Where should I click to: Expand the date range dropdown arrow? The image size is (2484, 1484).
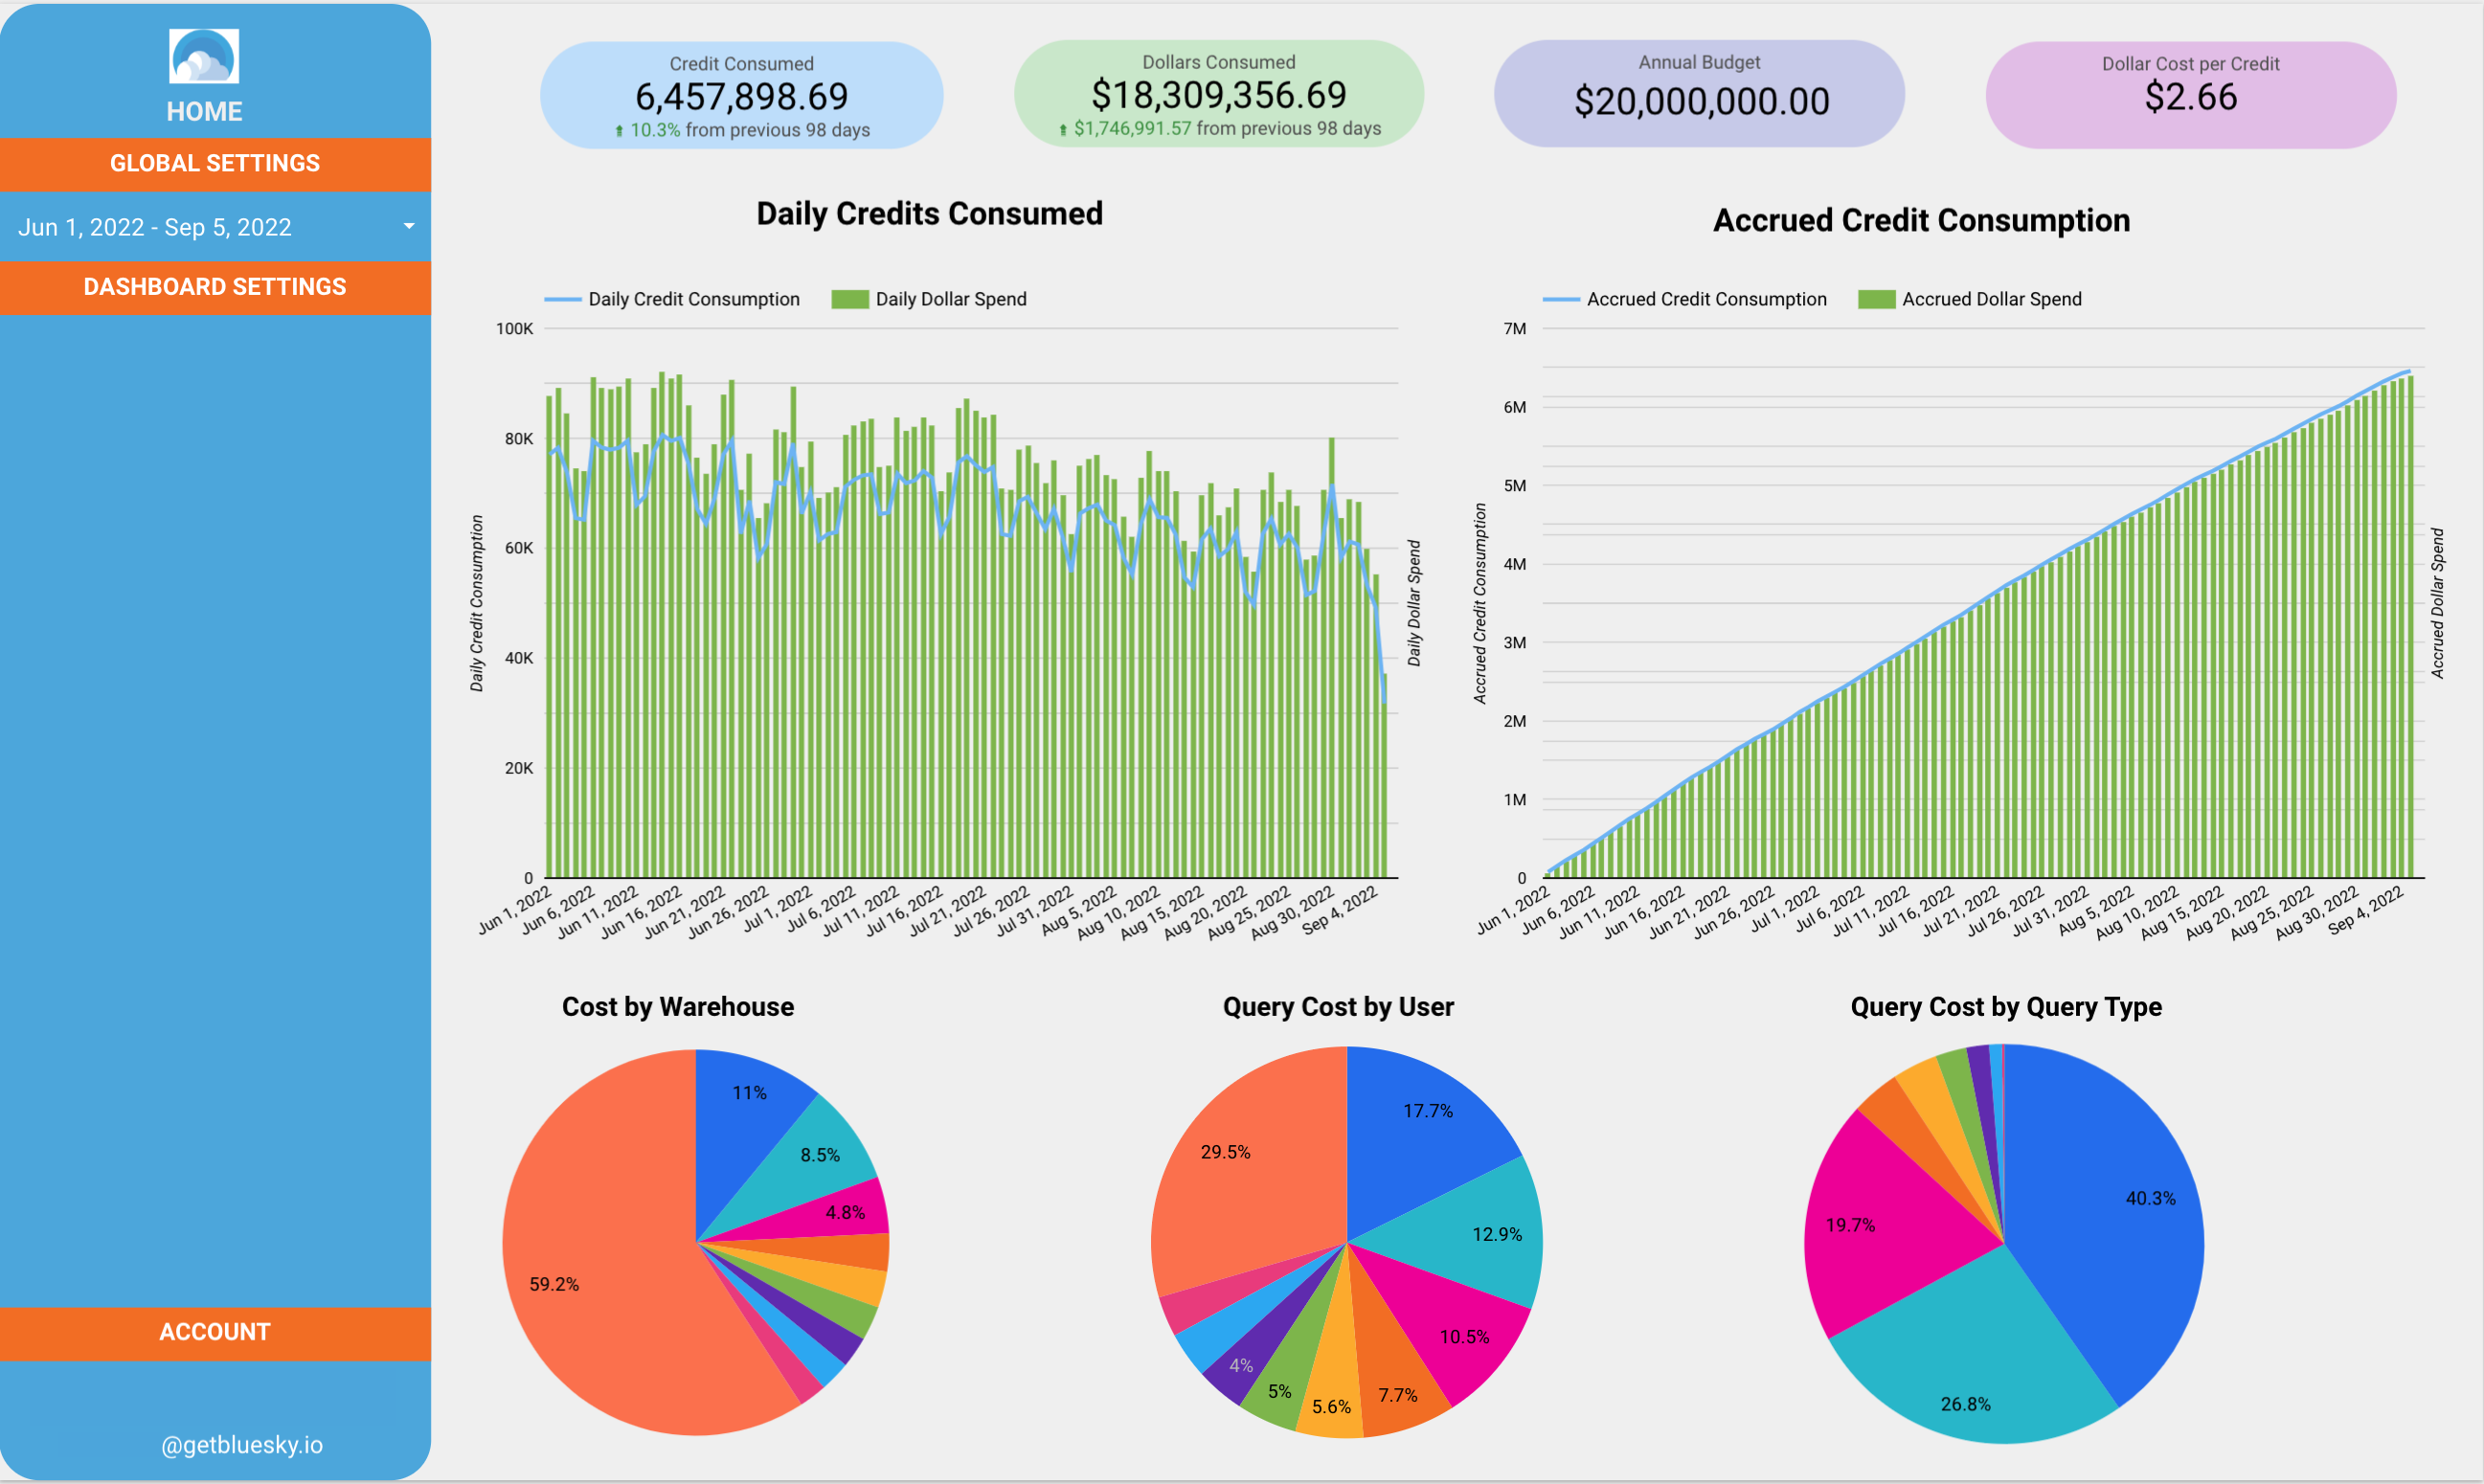409,226
